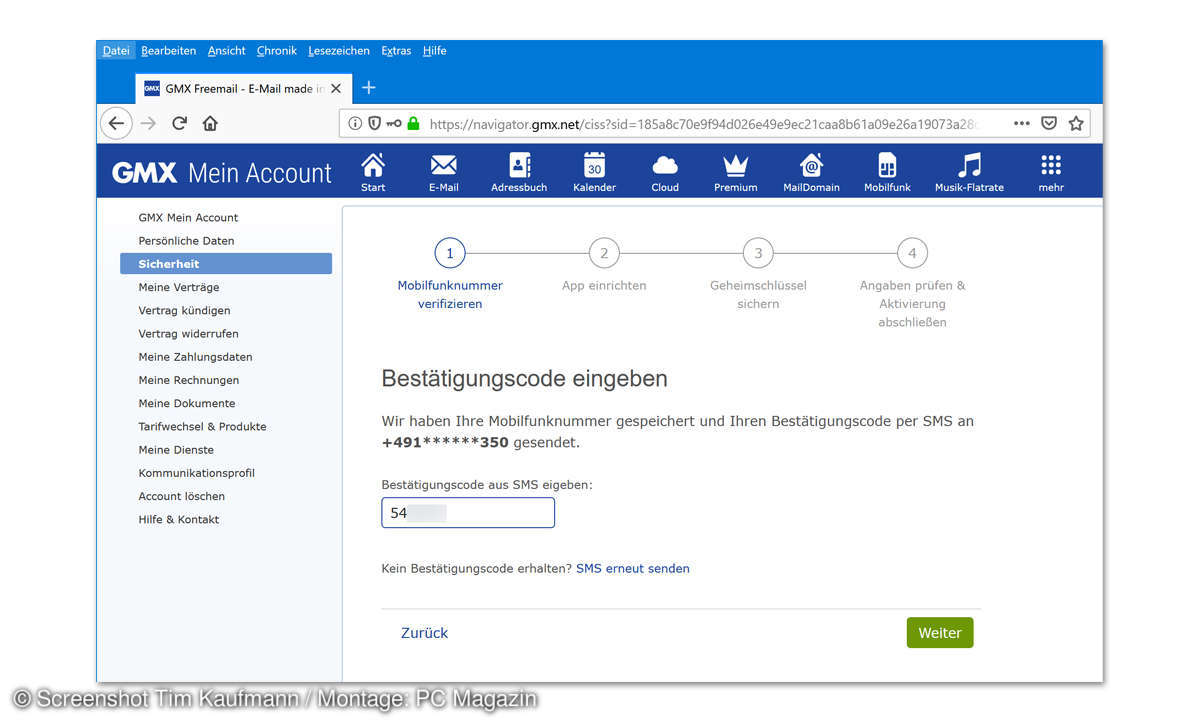Viewport: 1200px width, 720px height.
Task: Open the Lesezeichen menu
Action: coord(339,51)
